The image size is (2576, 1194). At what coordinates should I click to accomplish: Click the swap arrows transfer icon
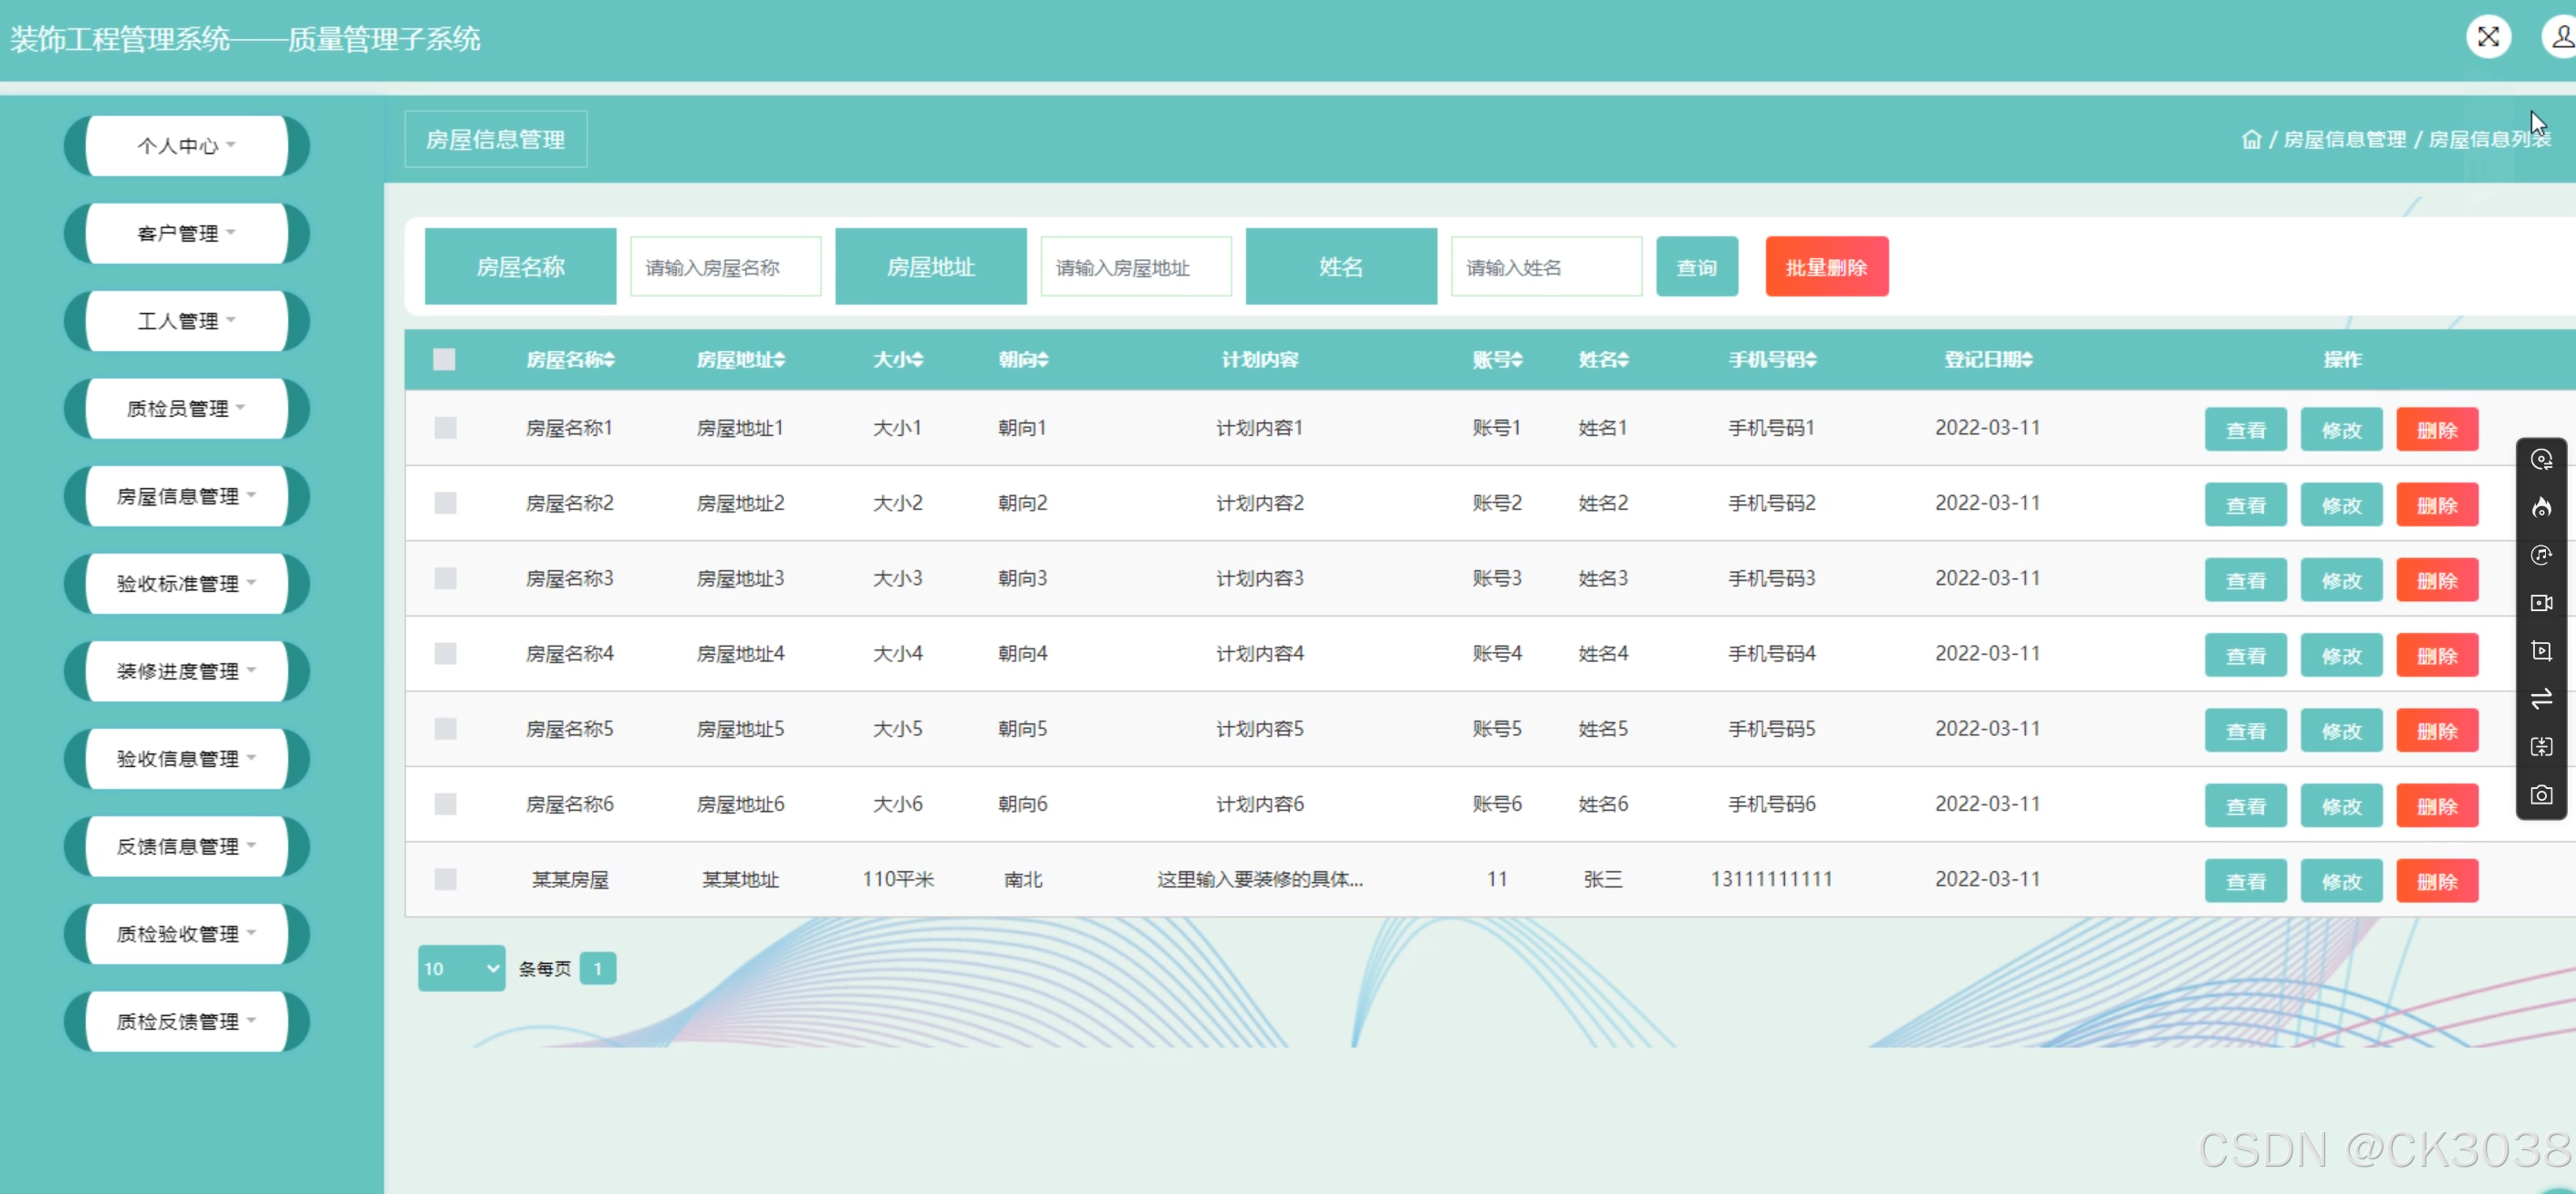[x=2540, y=698]
